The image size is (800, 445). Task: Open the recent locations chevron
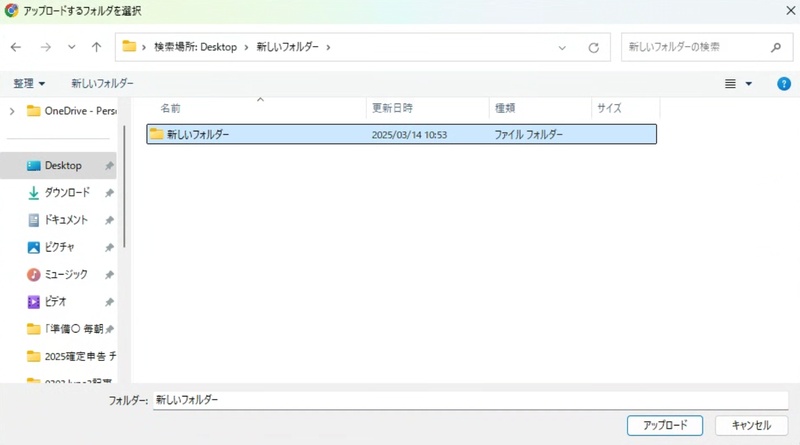(71, 47)
